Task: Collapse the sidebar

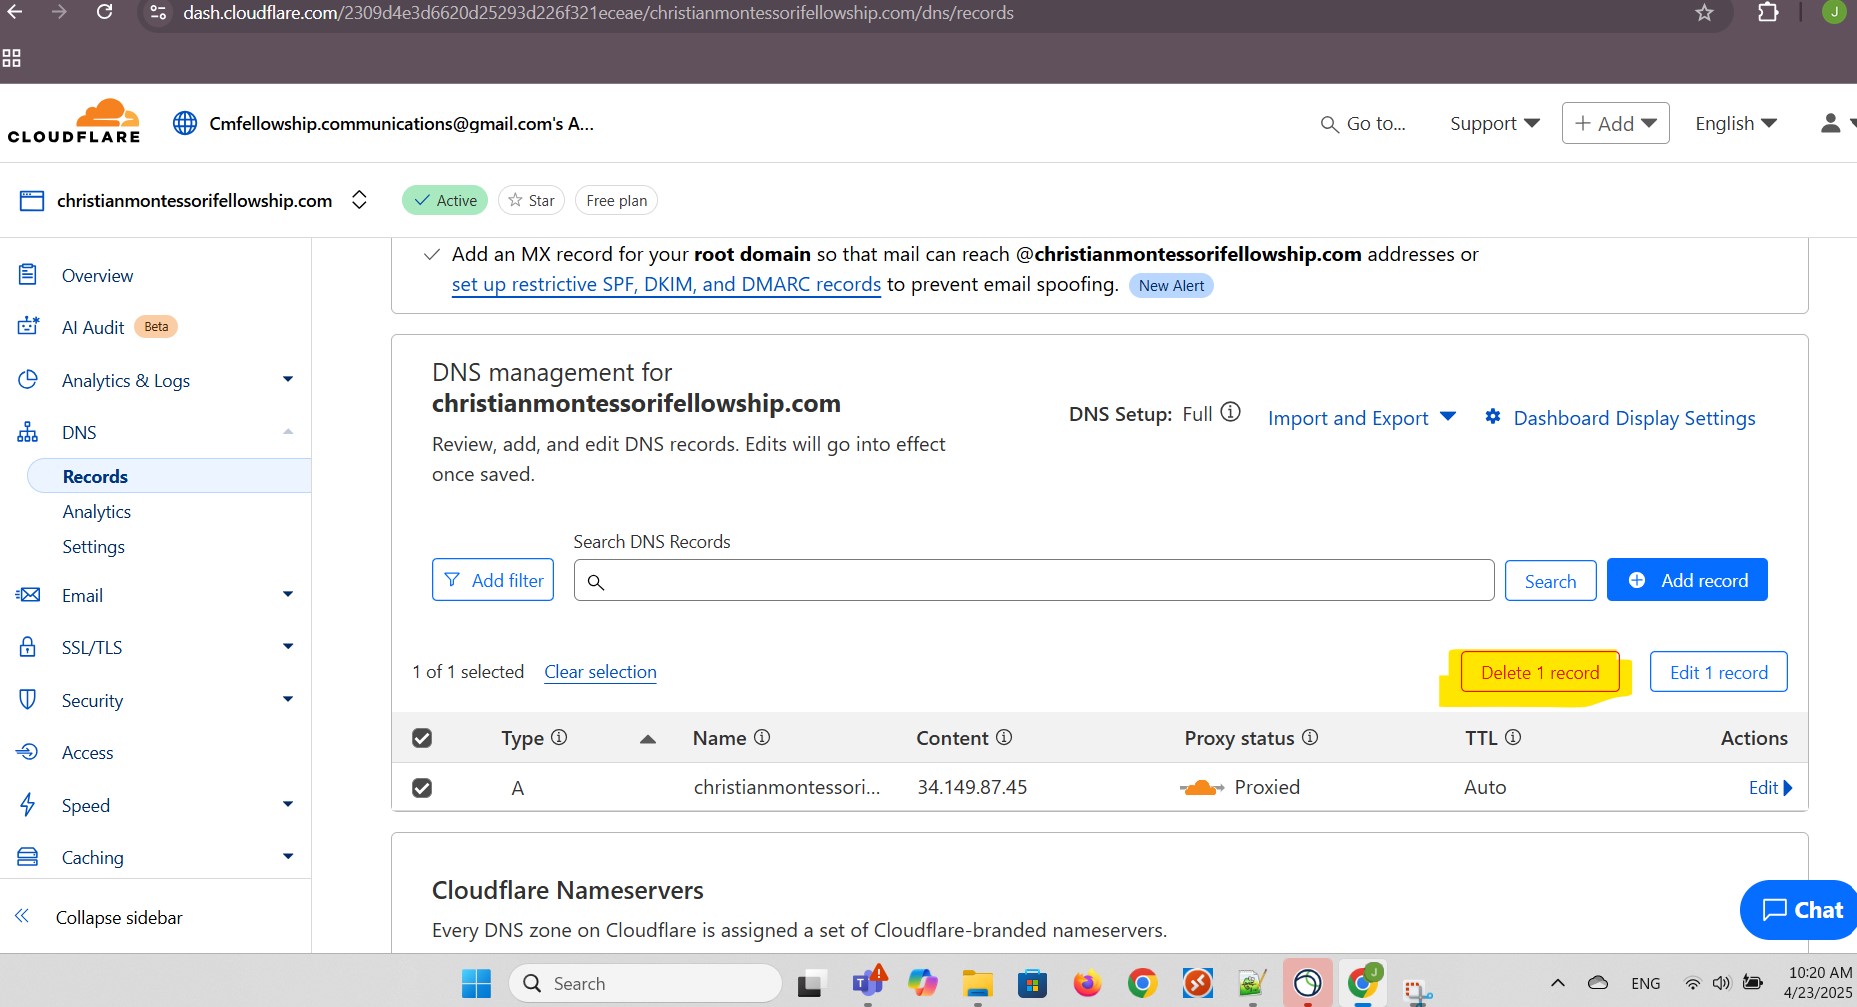Action: click(98, 917)
